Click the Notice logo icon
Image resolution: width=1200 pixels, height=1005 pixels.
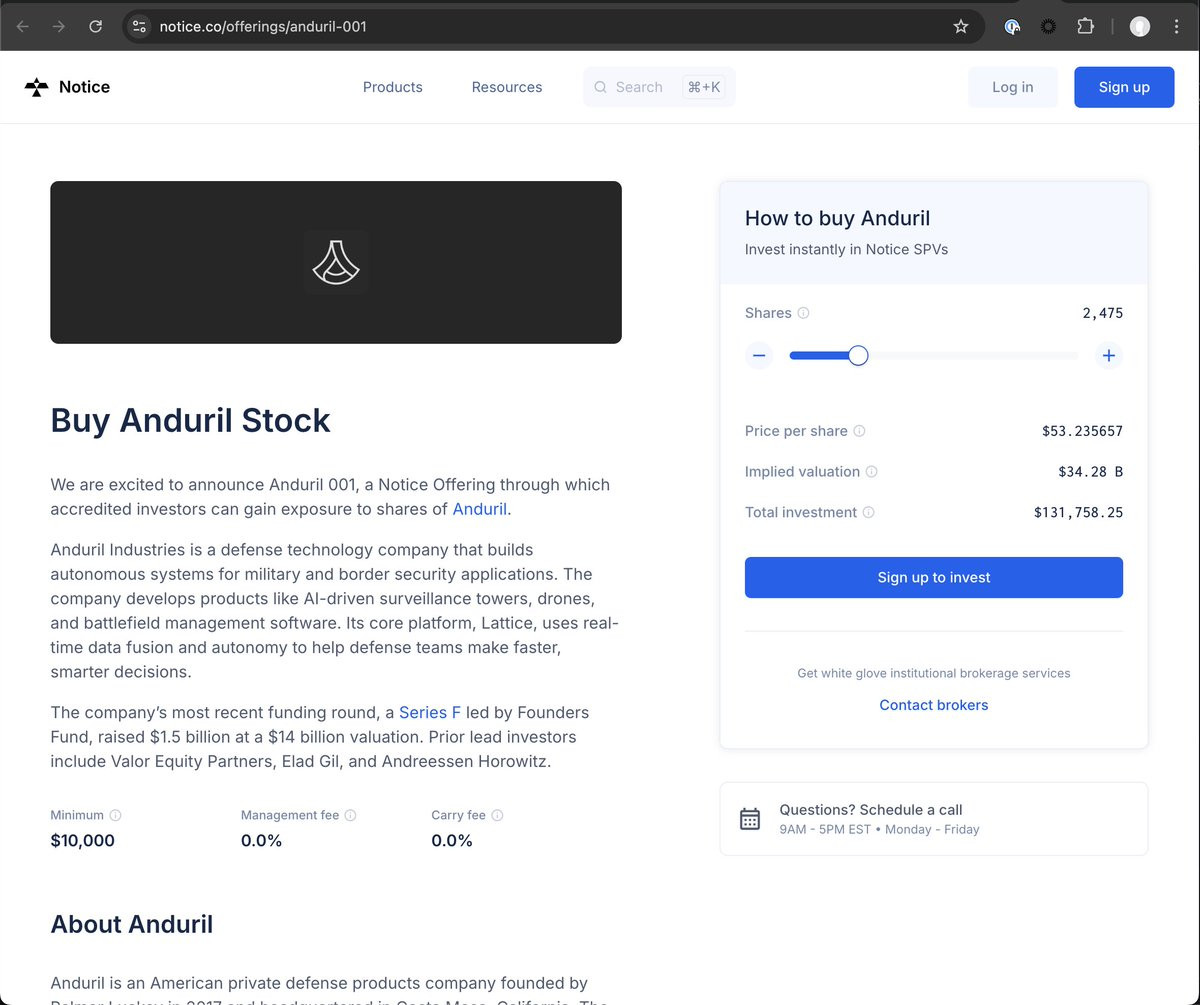[36, 87]
